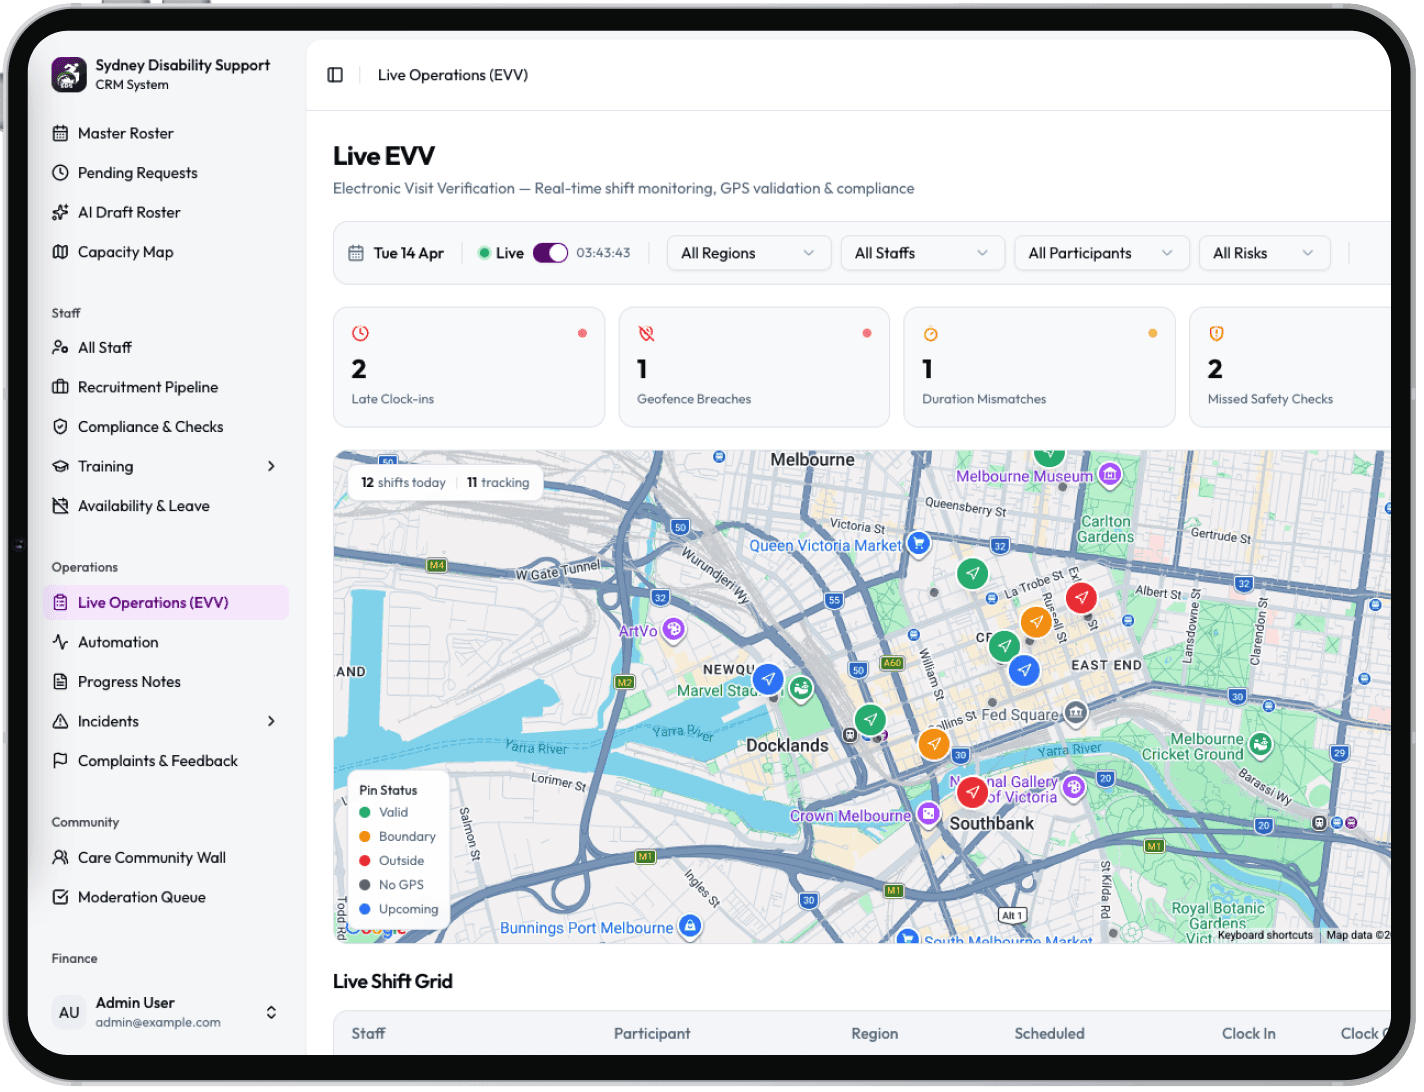Click the Geofence Breaches icon
This screenshot has height=1092, width=1424.
click(x=646, y=333)
